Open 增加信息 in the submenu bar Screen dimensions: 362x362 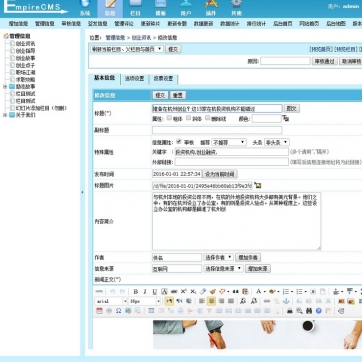(x=18, y=24)
